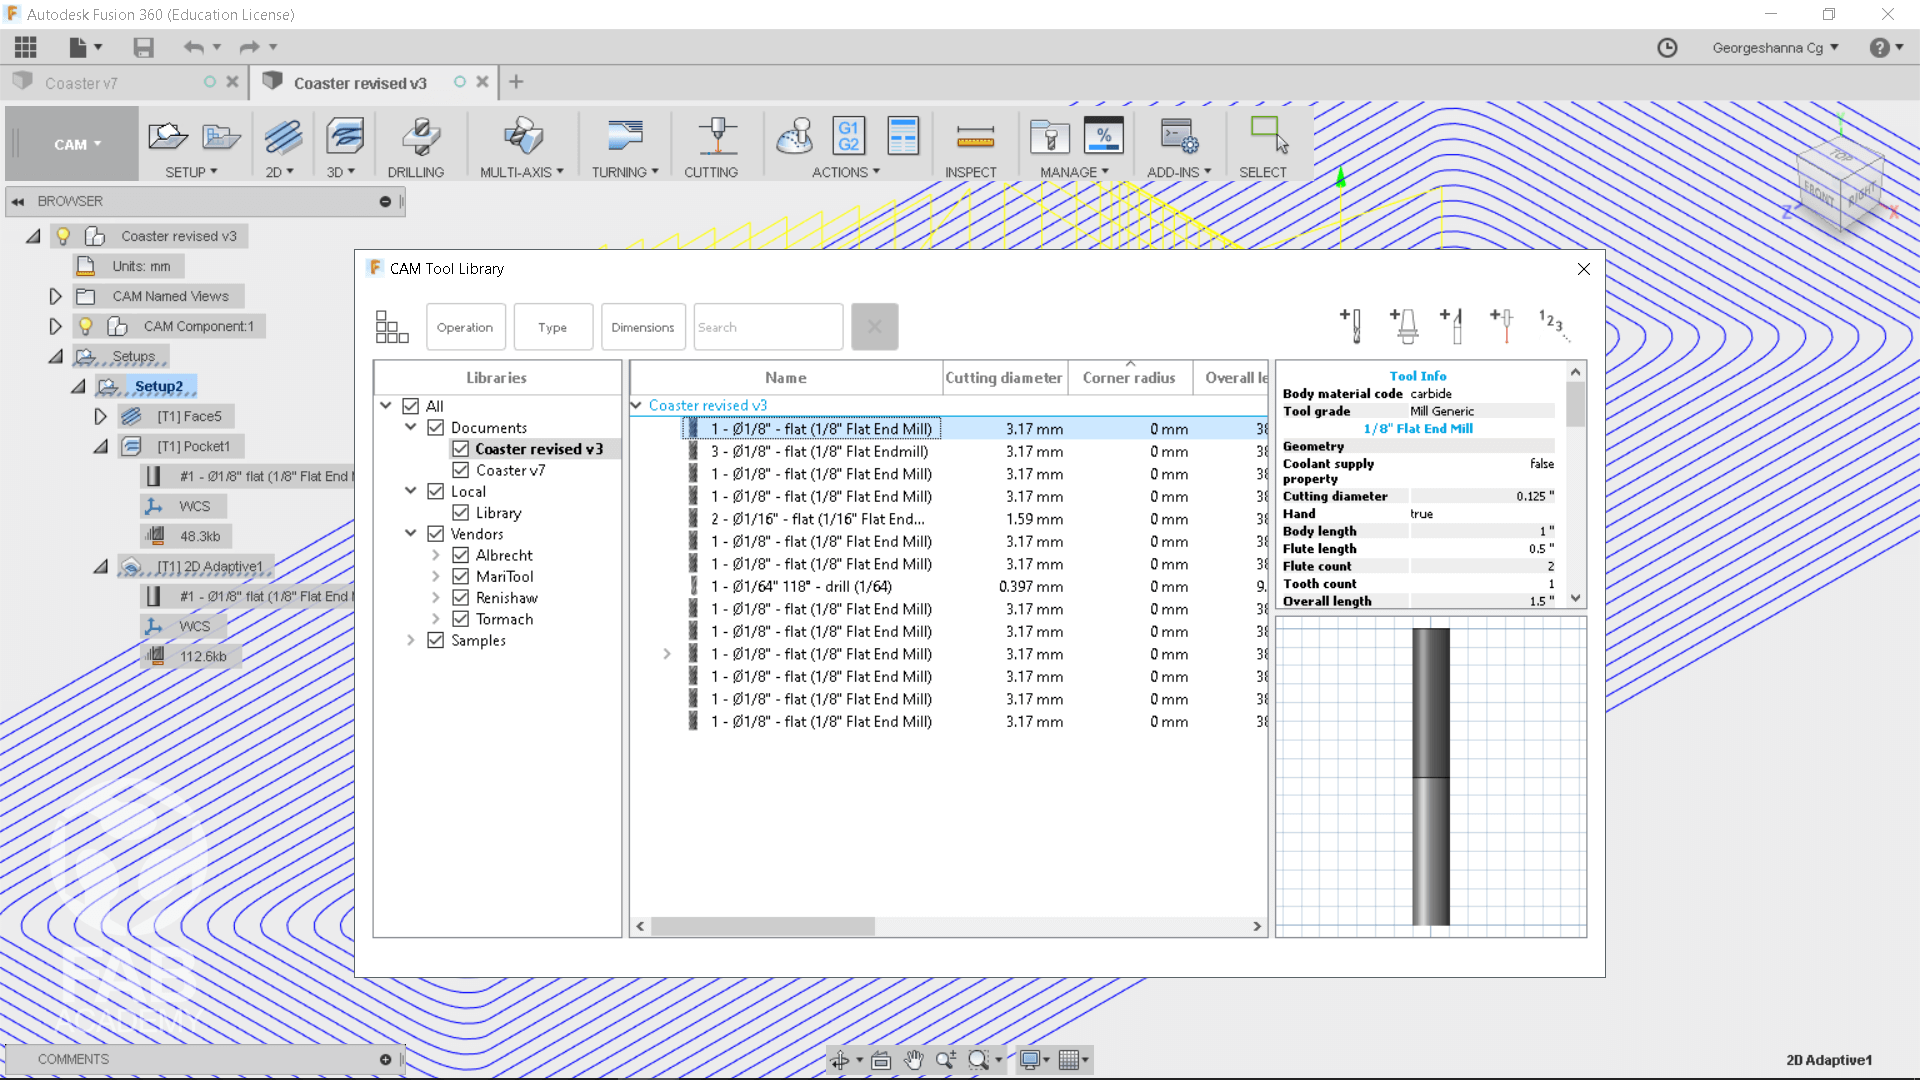Collapse the Vendors library node
The height and width of the screenshot is (1080, 1920).
[x=410, y=534]
